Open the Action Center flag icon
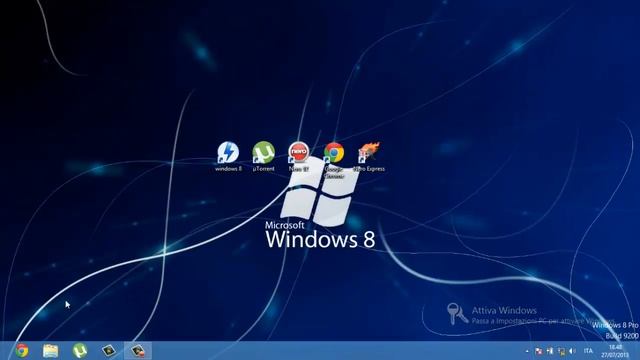The height and width of the screenshot is (360, 640). pyautogui.click(x=539, y=351)
